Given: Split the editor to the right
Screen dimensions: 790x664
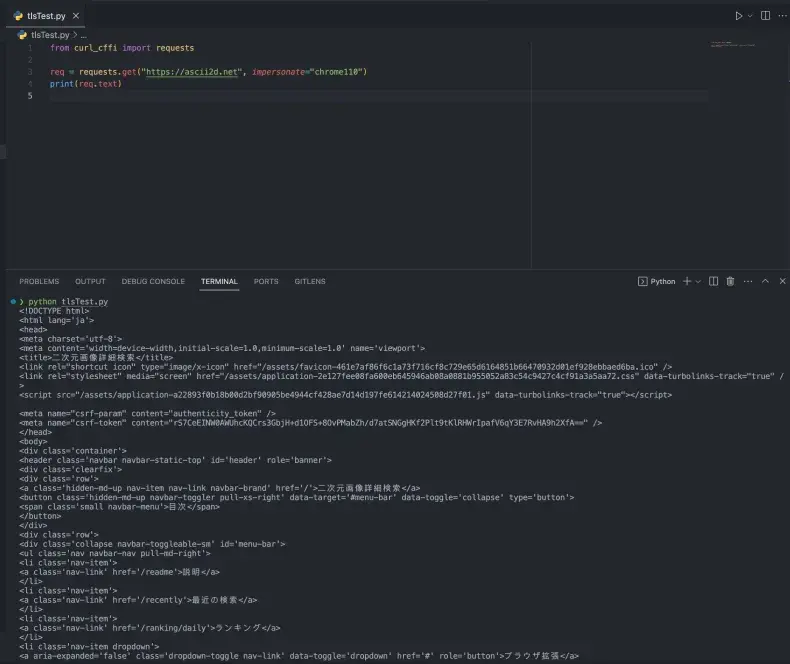Looking at the screenshot, I should 766,16.
